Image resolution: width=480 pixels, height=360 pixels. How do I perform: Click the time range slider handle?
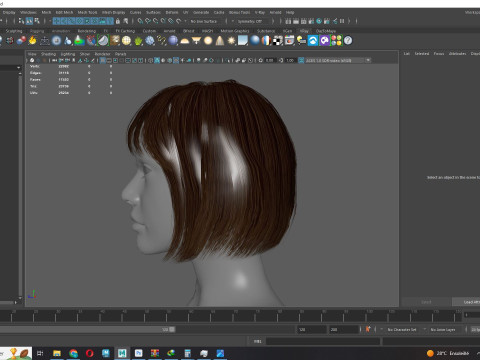coord(172,329)
